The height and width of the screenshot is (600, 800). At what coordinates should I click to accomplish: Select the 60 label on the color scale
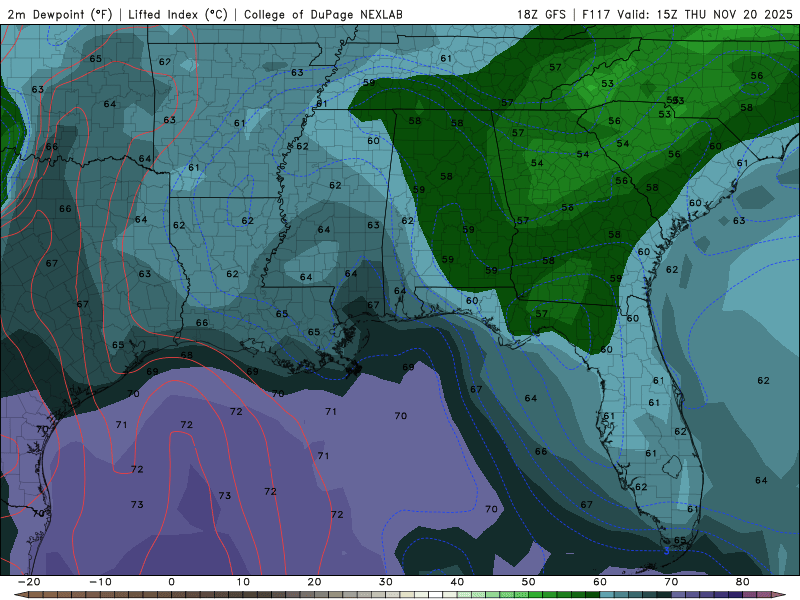pyautogui.click(x=600, y=582)
